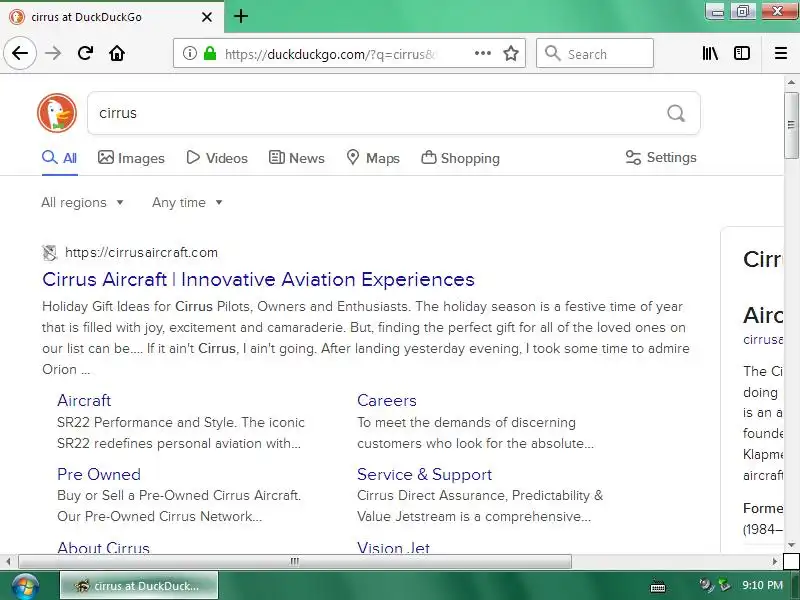This screenshot has width=800, height=600.
Task: Expand the All regions dropdown
Action: (82, 203)
